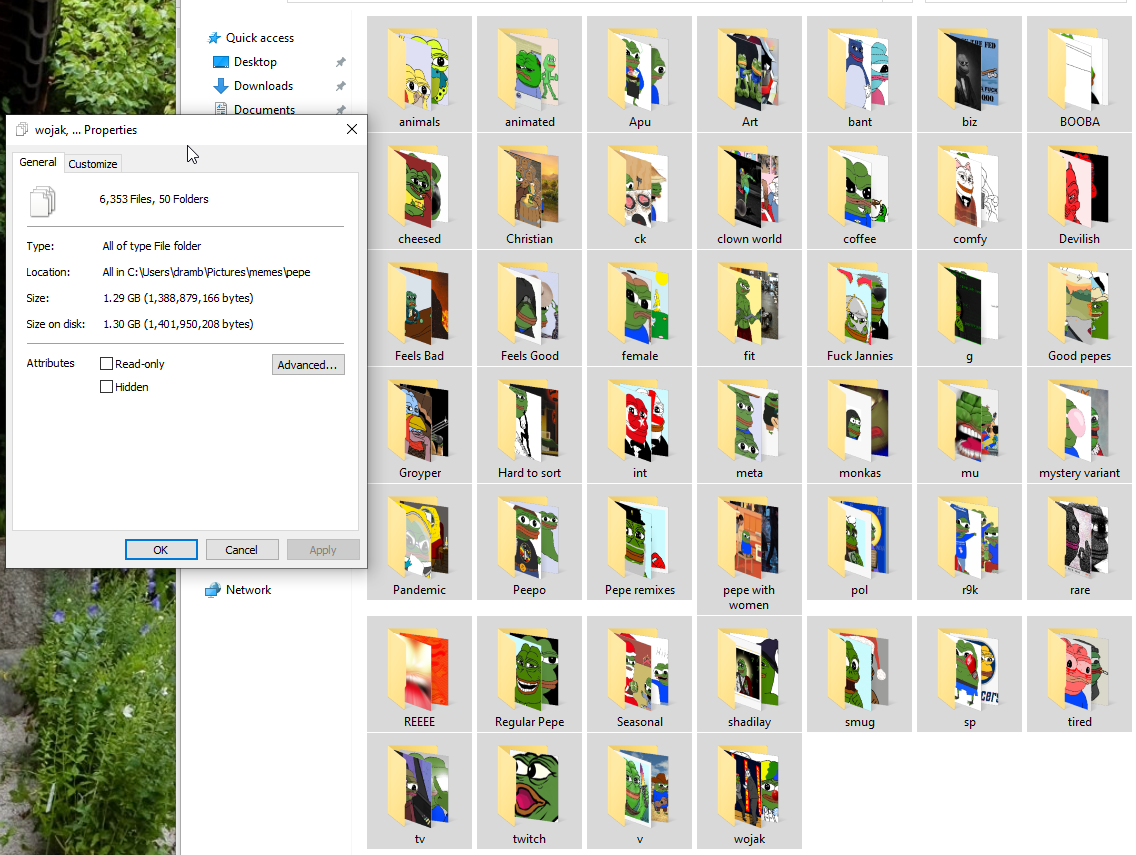This screenshot has width=1136, height=855.
Task: Select the Apu folder
Action: pyautogui.click(x=639, y=74)
